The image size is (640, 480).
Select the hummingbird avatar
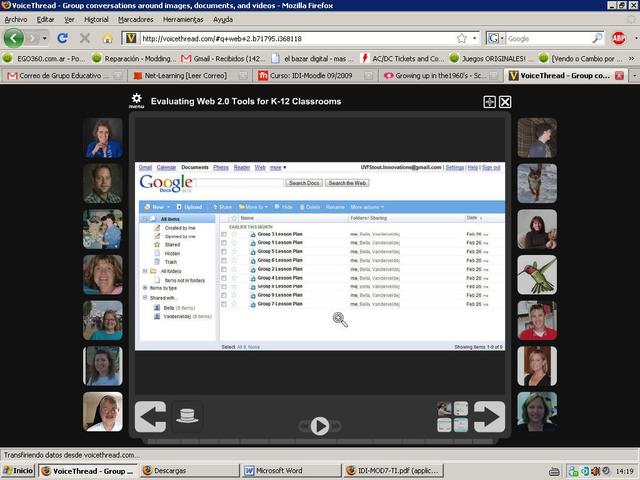pos(537,275)
